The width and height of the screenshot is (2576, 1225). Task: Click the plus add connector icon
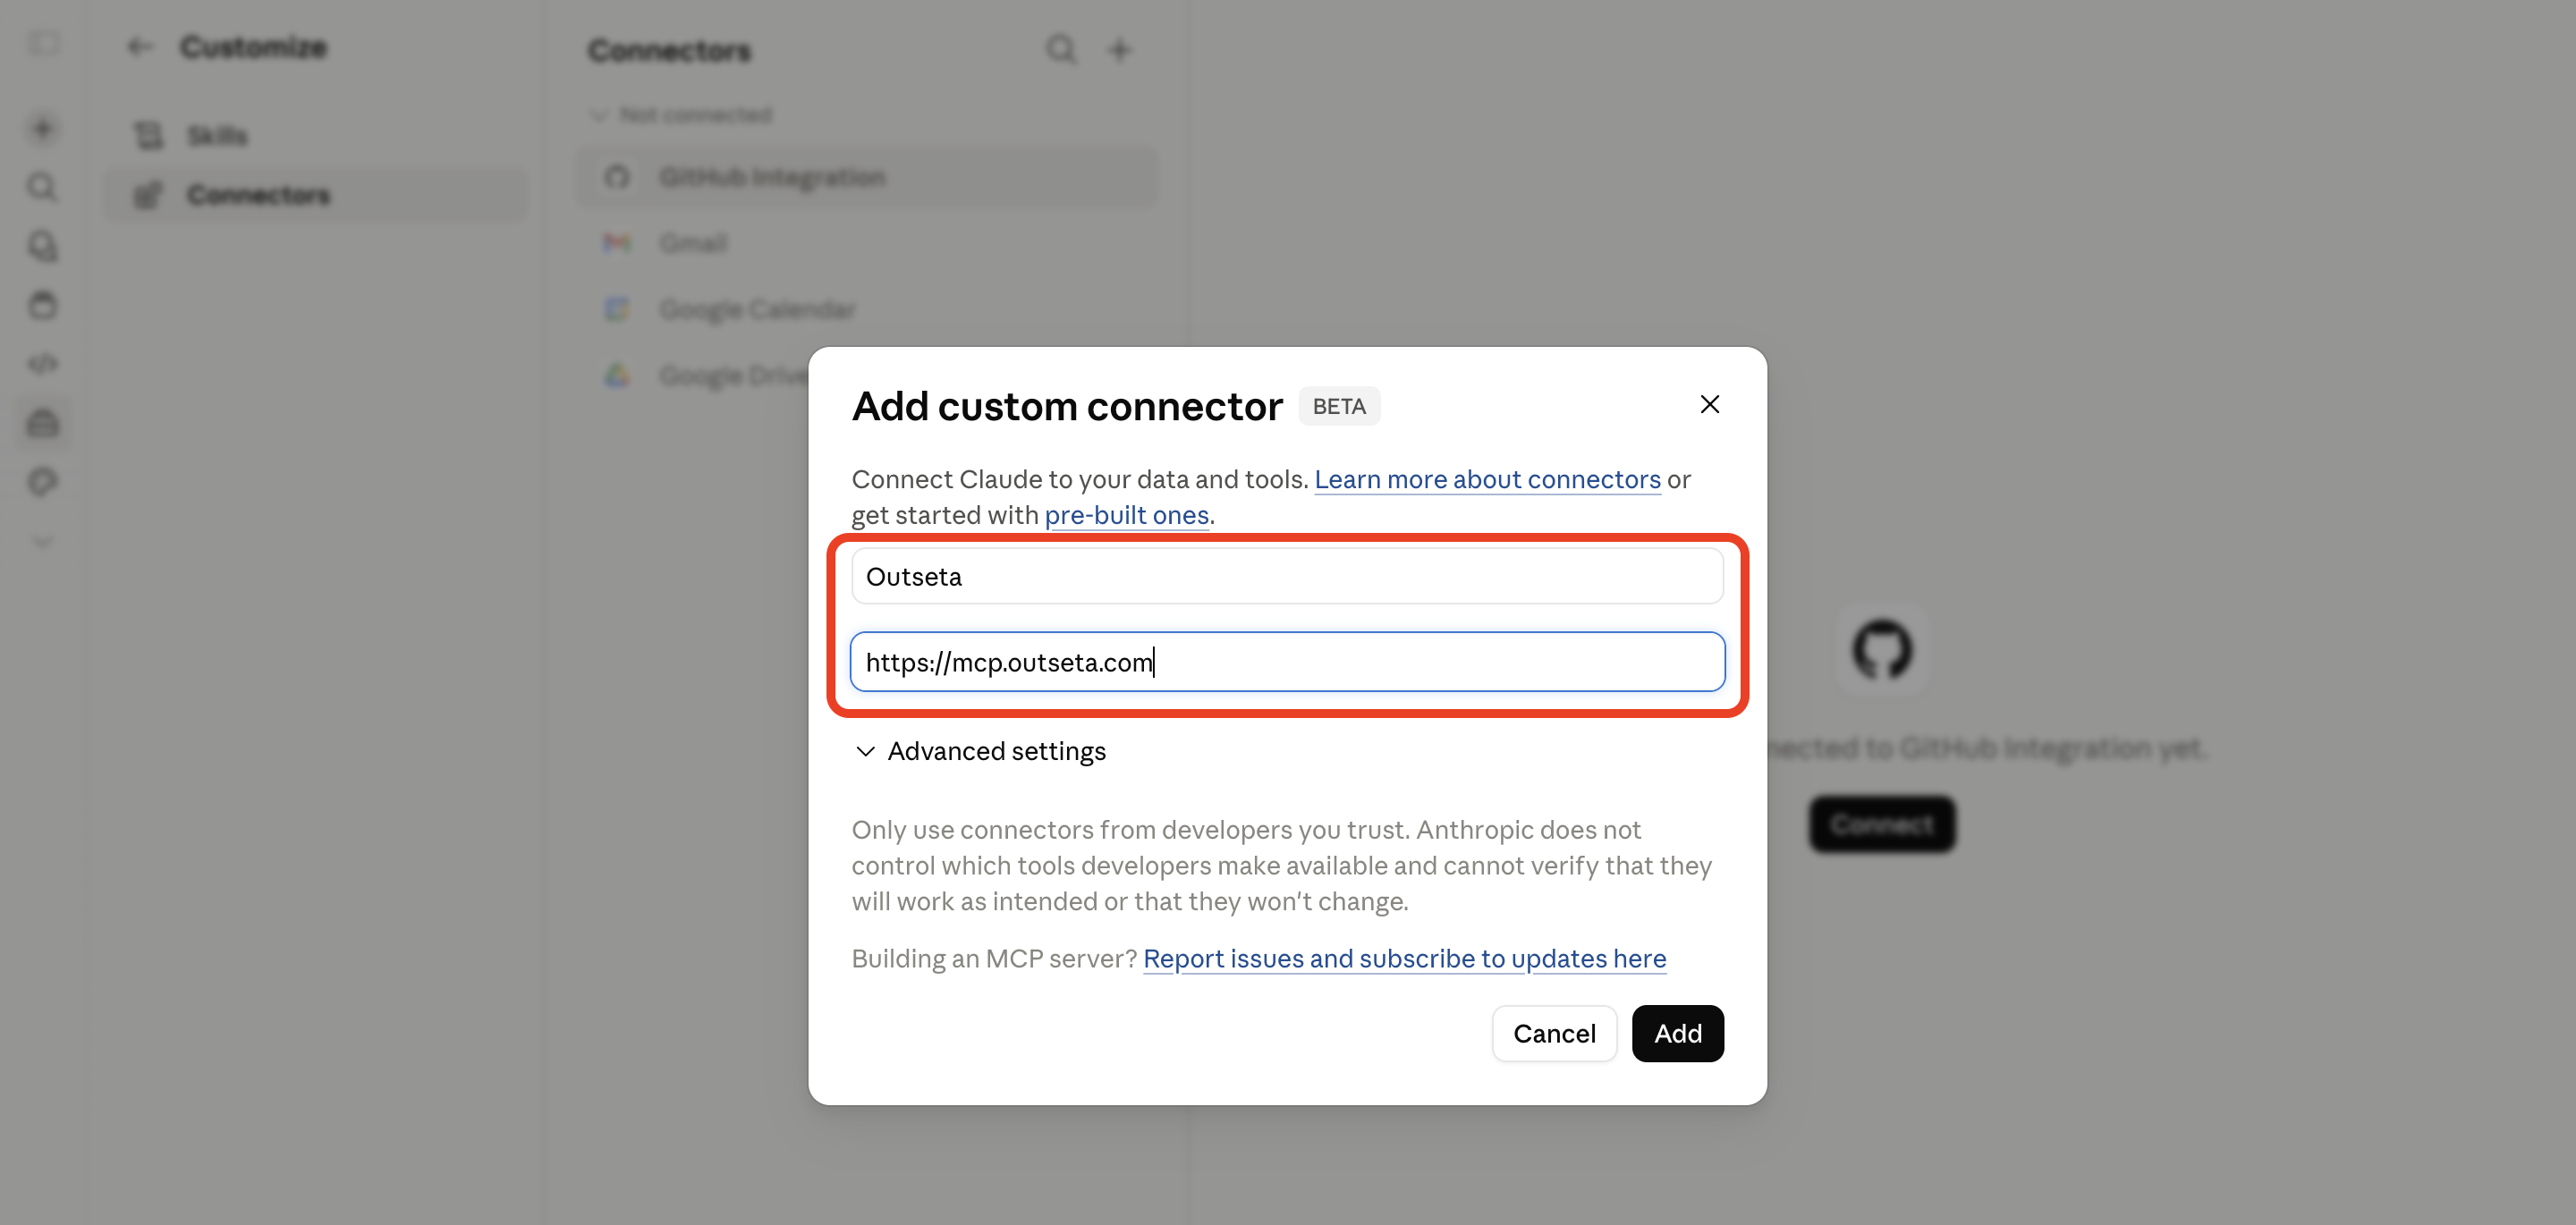click(x=1119, y=49)
